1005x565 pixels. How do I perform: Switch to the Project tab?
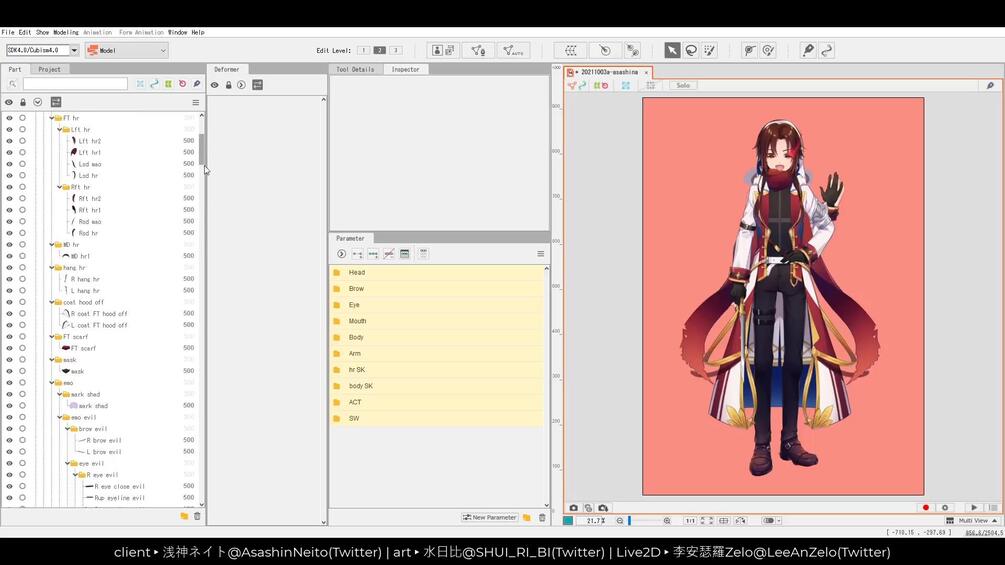tap(49, 69)
